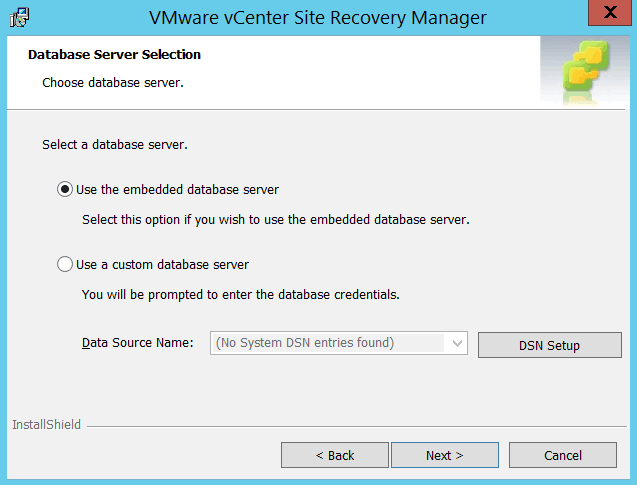Click the "Use the embedded database server" label

pyautogui.click(x=177, y=189)
